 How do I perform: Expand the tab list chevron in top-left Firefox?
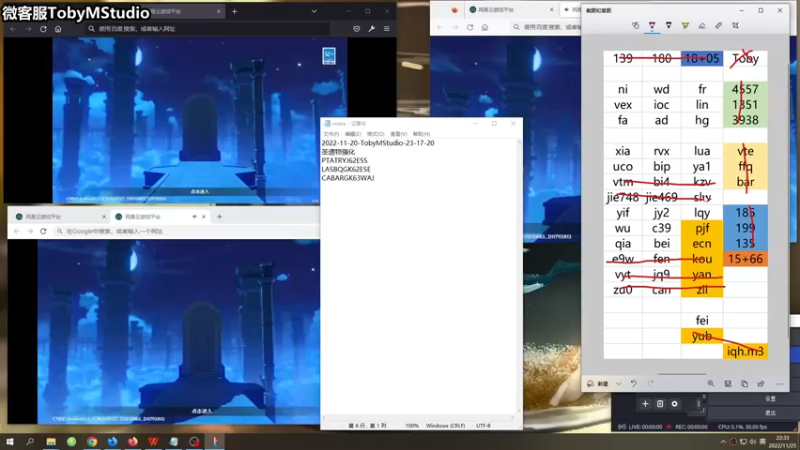tap(314, 11)
